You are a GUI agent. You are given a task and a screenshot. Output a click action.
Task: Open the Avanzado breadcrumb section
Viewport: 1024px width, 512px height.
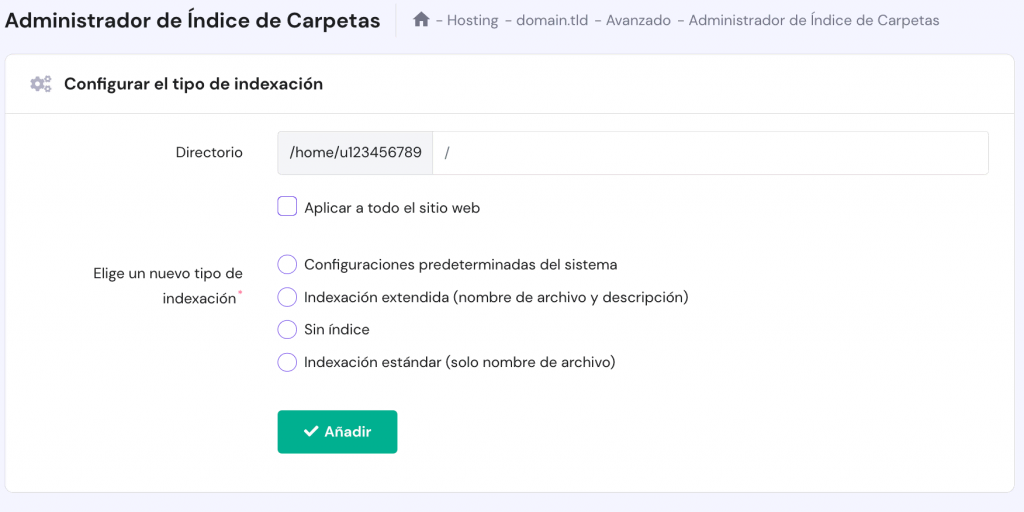coord(638,20)
